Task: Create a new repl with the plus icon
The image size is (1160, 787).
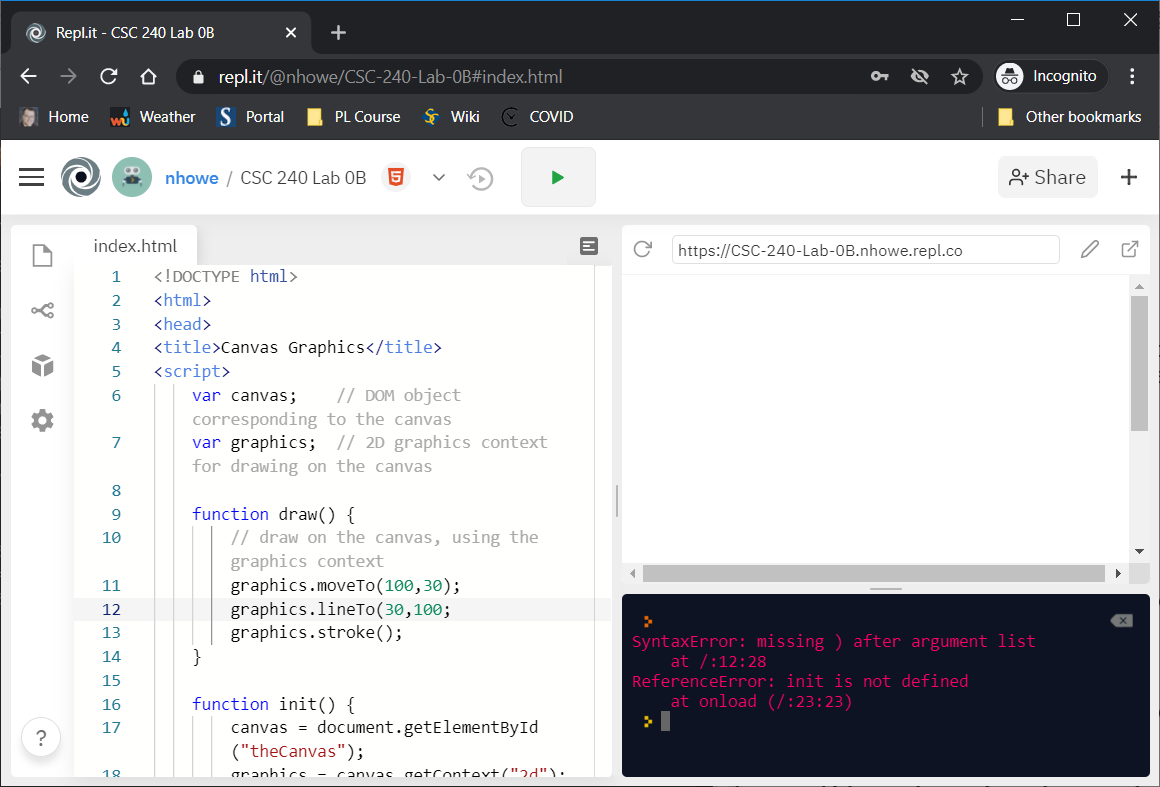Action: pyautogui.click(x=1129, y=178)
